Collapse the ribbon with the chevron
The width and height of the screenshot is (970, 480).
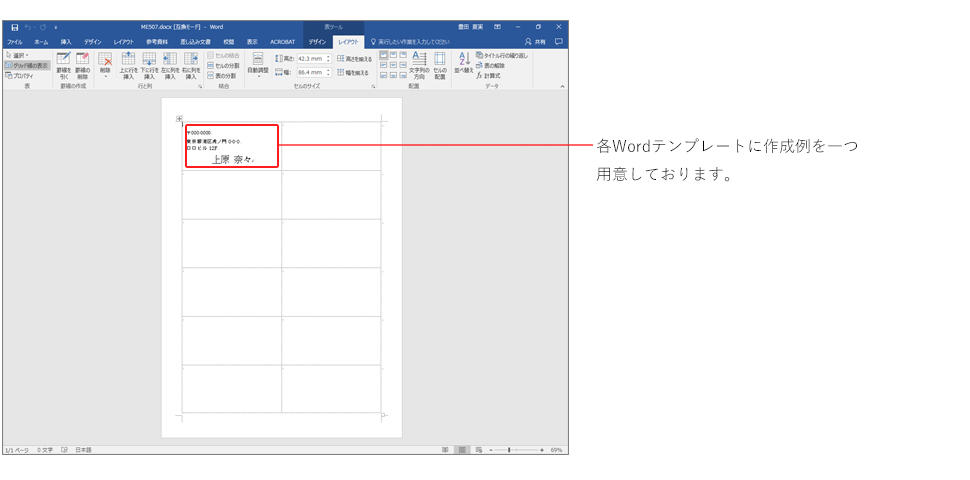(562, 87)
